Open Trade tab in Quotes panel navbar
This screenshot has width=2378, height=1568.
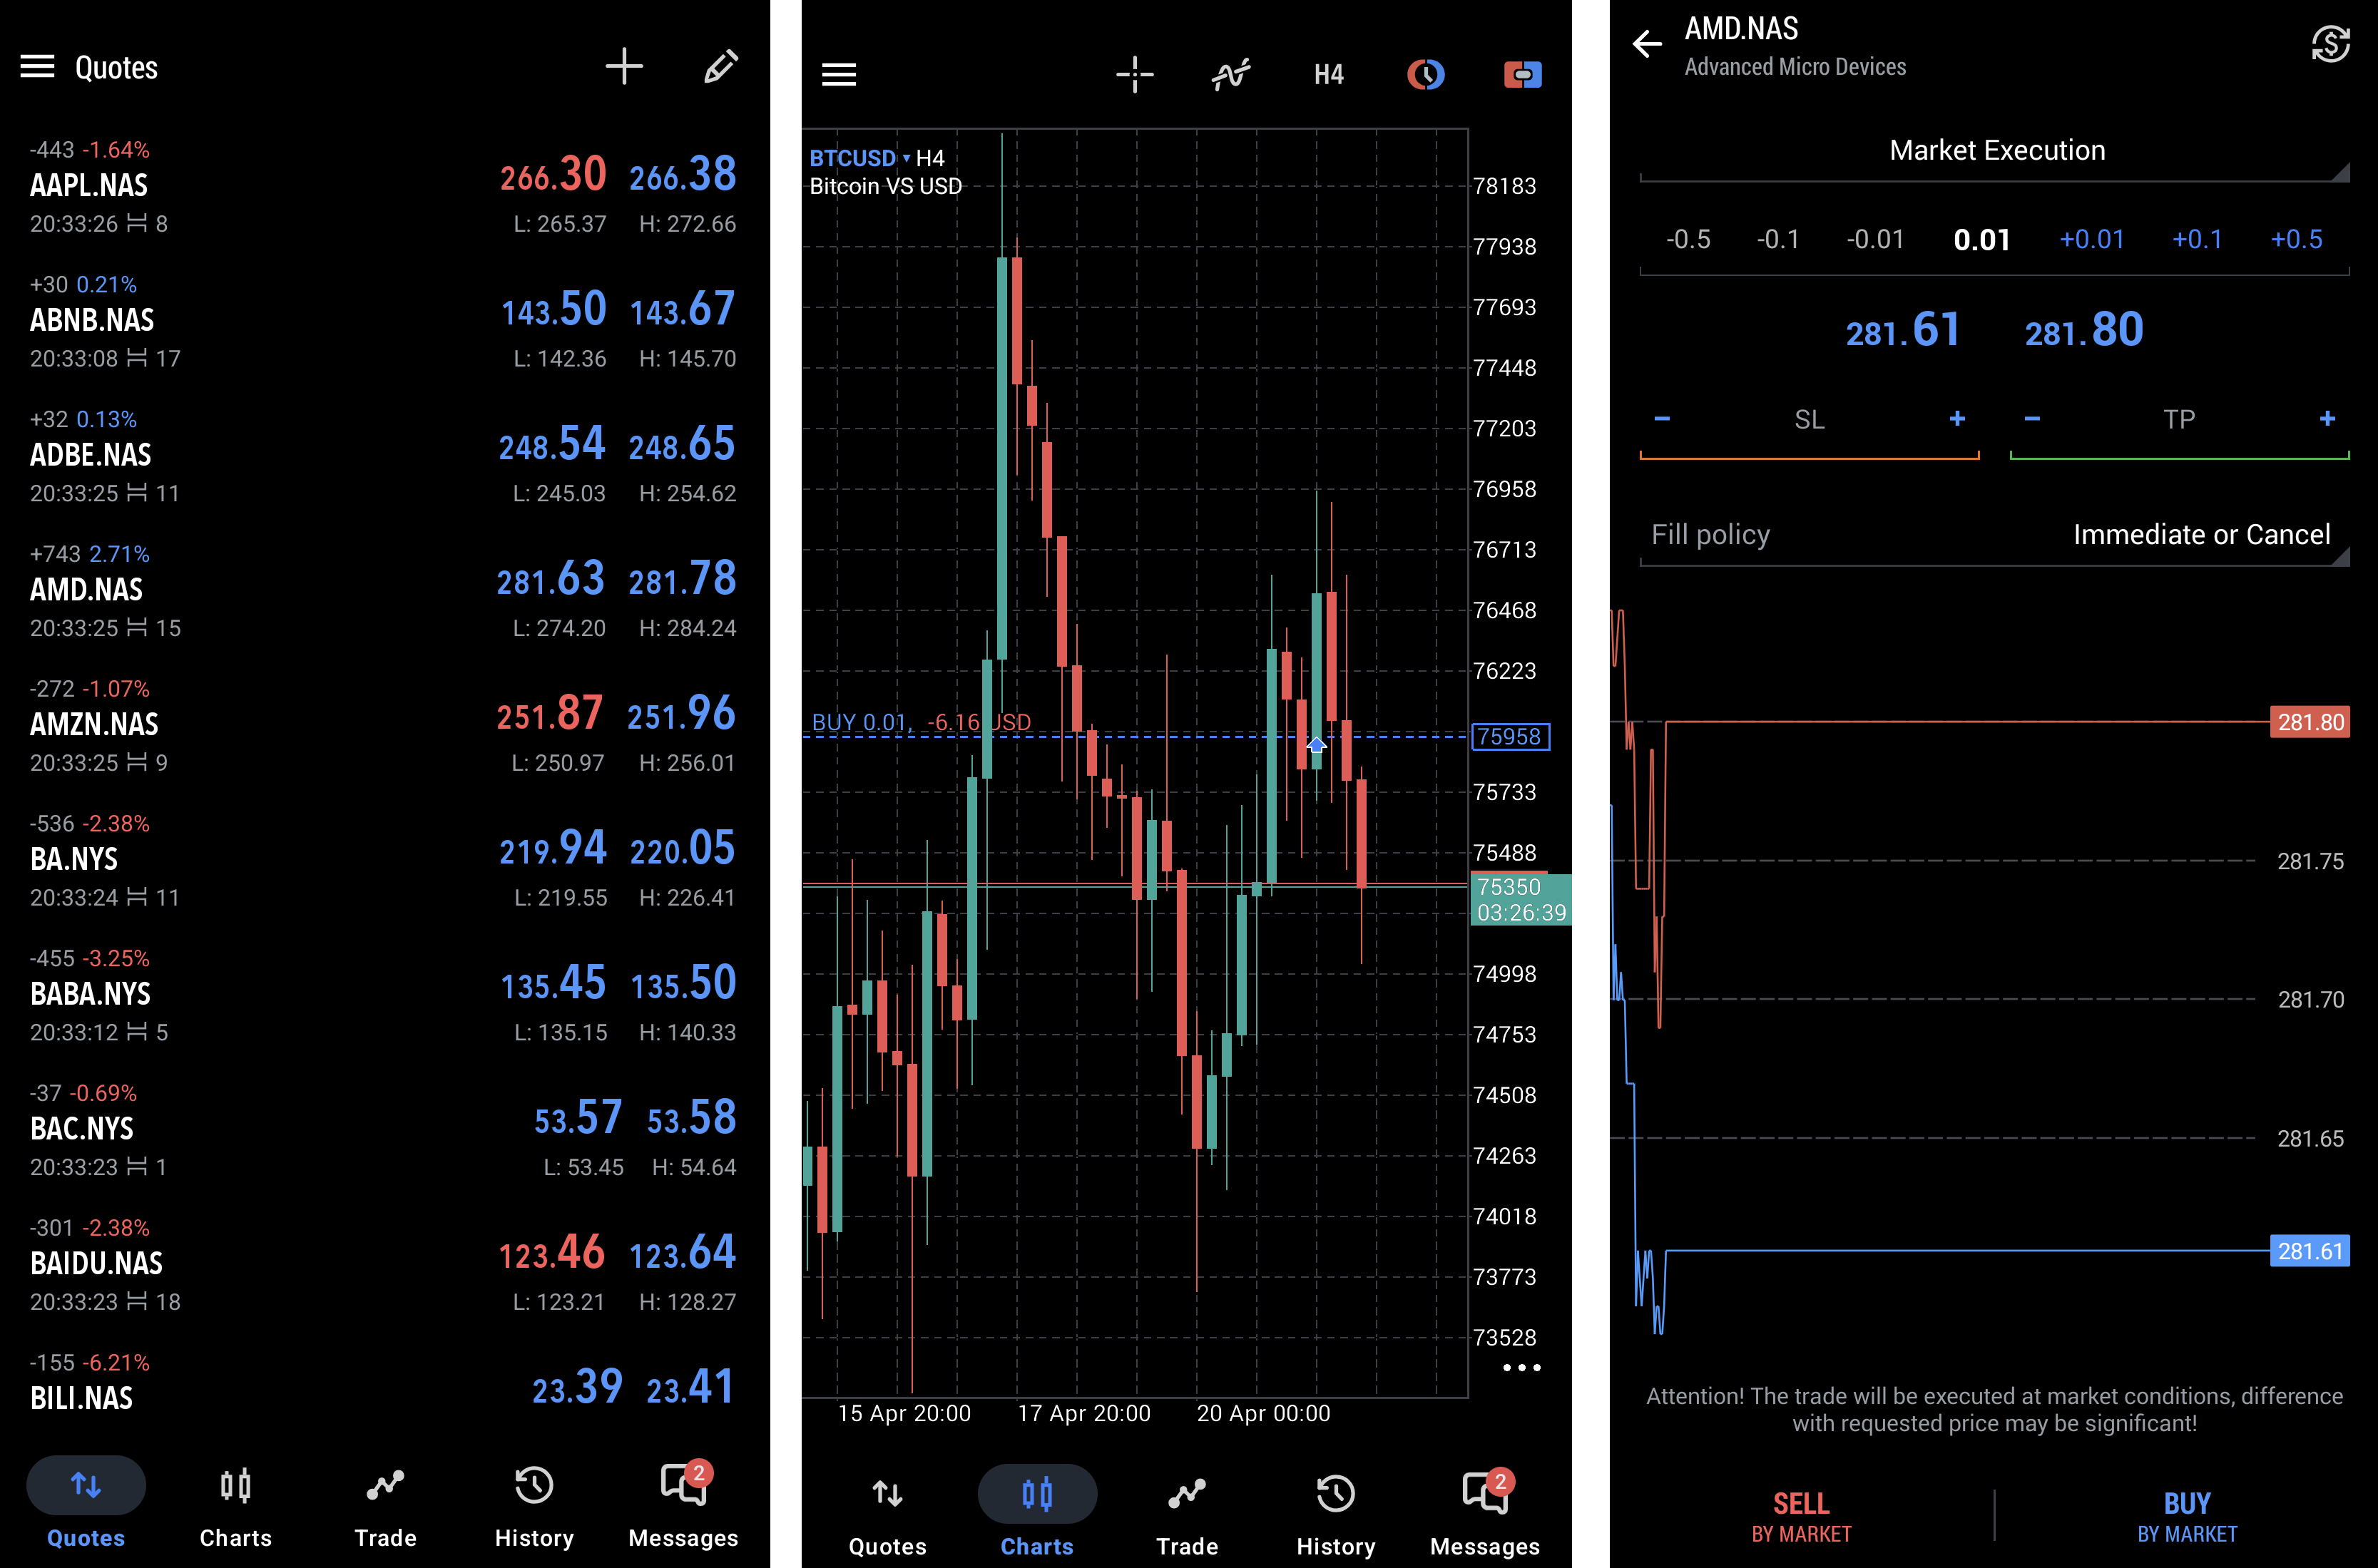coord(385,1508)
